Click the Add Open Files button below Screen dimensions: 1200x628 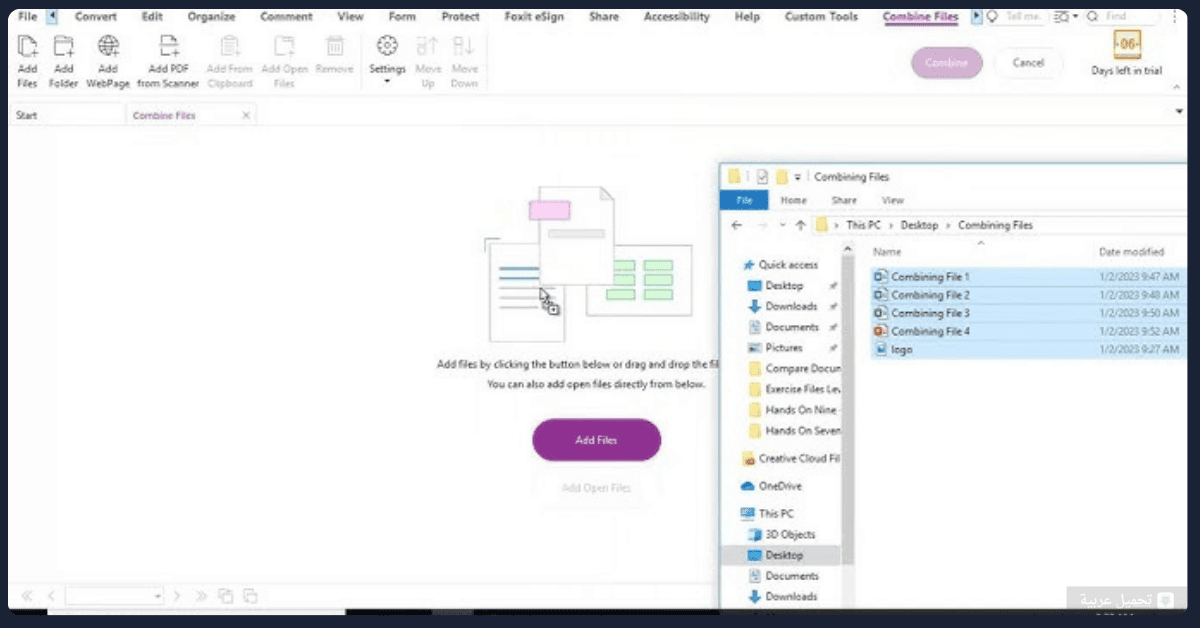[x=596, y=488]
